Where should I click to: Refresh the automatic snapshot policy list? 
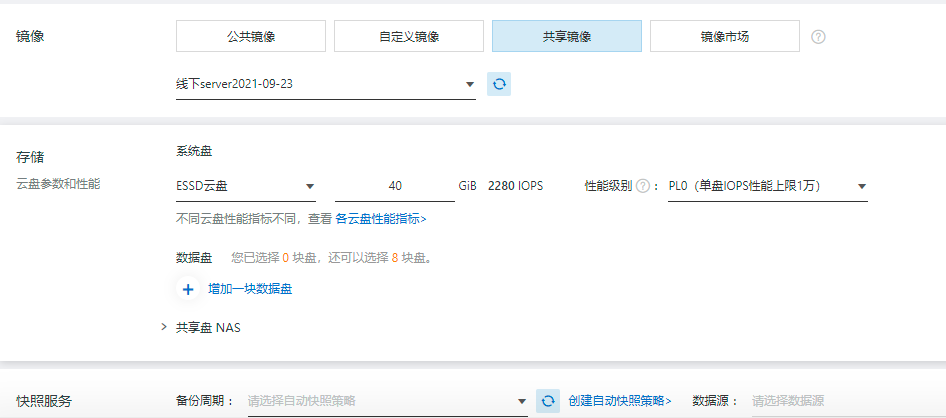point(547,401)
